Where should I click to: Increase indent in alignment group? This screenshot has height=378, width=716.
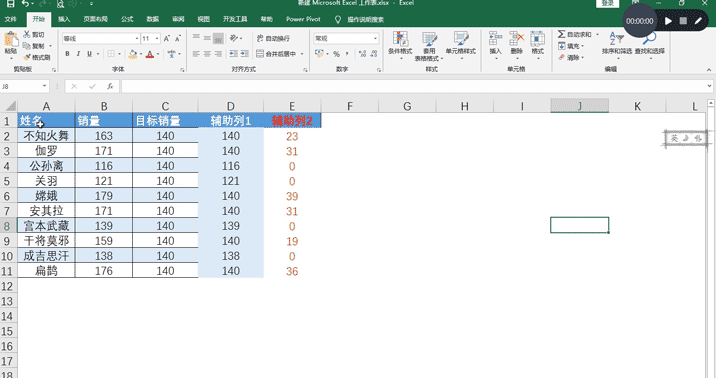click(x=245, y=54)
